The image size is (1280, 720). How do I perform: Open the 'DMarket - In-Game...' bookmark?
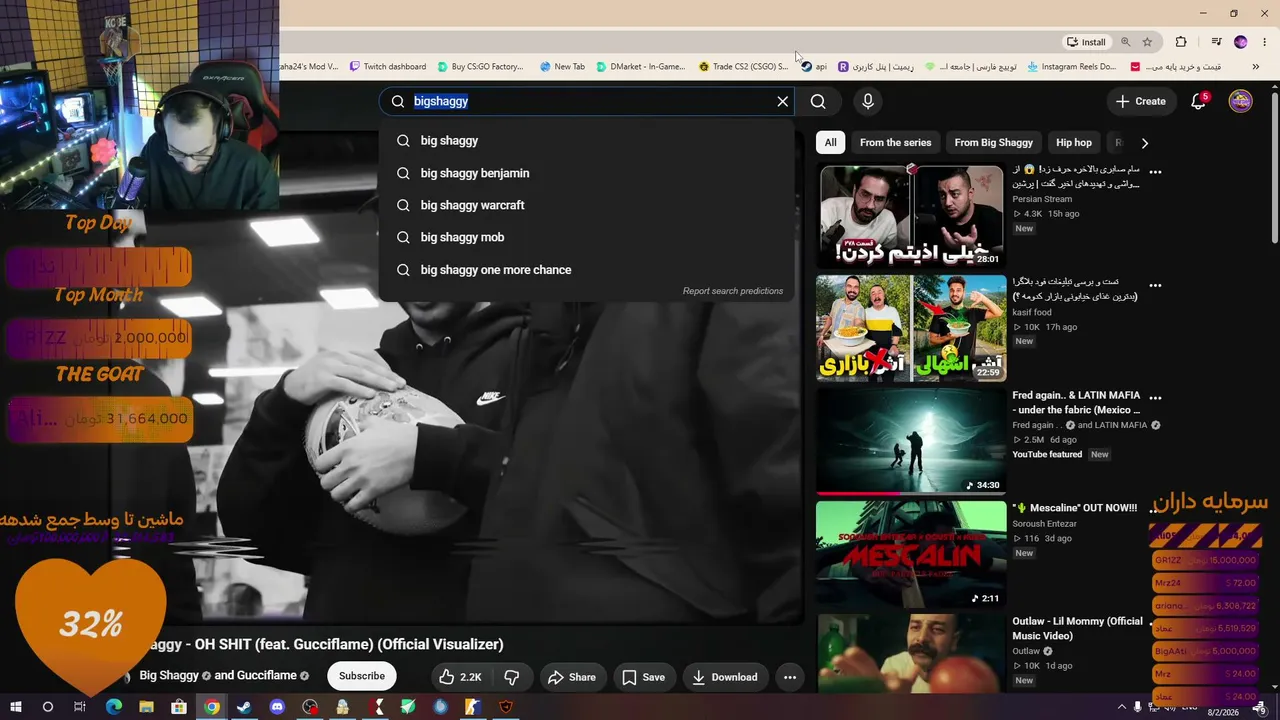point(640,67)
